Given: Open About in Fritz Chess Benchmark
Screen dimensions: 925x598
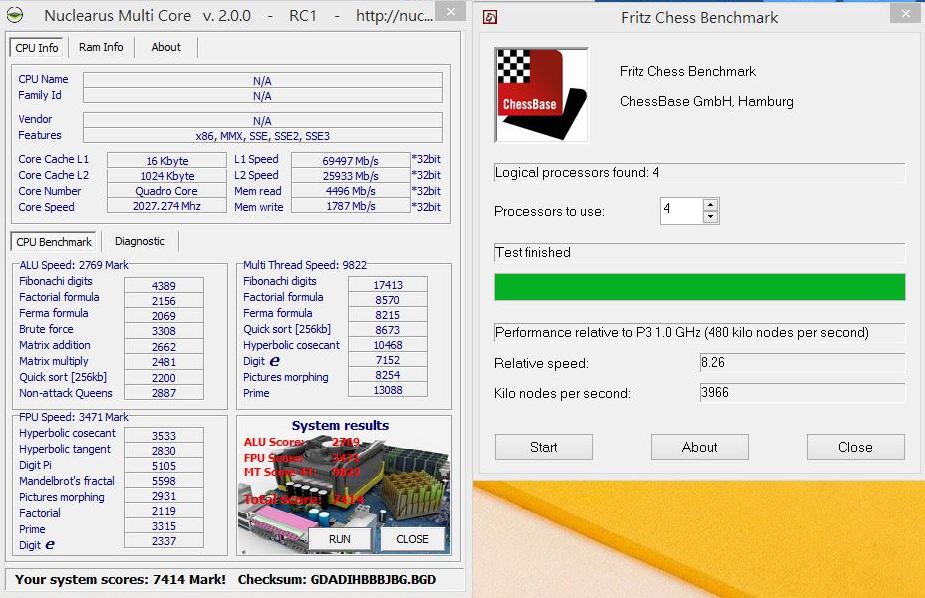Looking at the screenshot, I should click(x=700, y=447).
